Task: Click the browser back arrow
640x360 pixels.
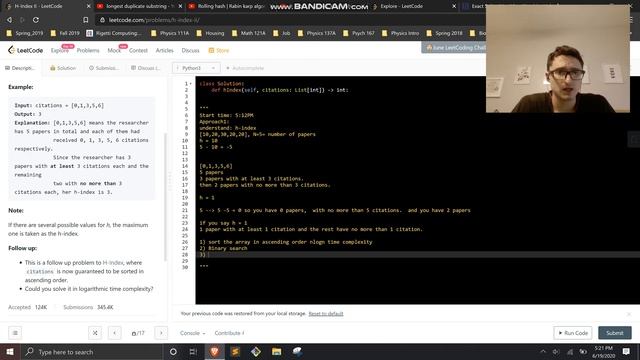Action: [x=9, y=20]
